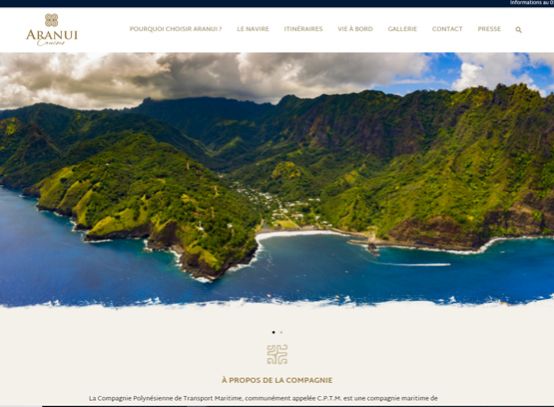
Task: Select the first carousel dot indicator
Action: [x=273, y=332]
